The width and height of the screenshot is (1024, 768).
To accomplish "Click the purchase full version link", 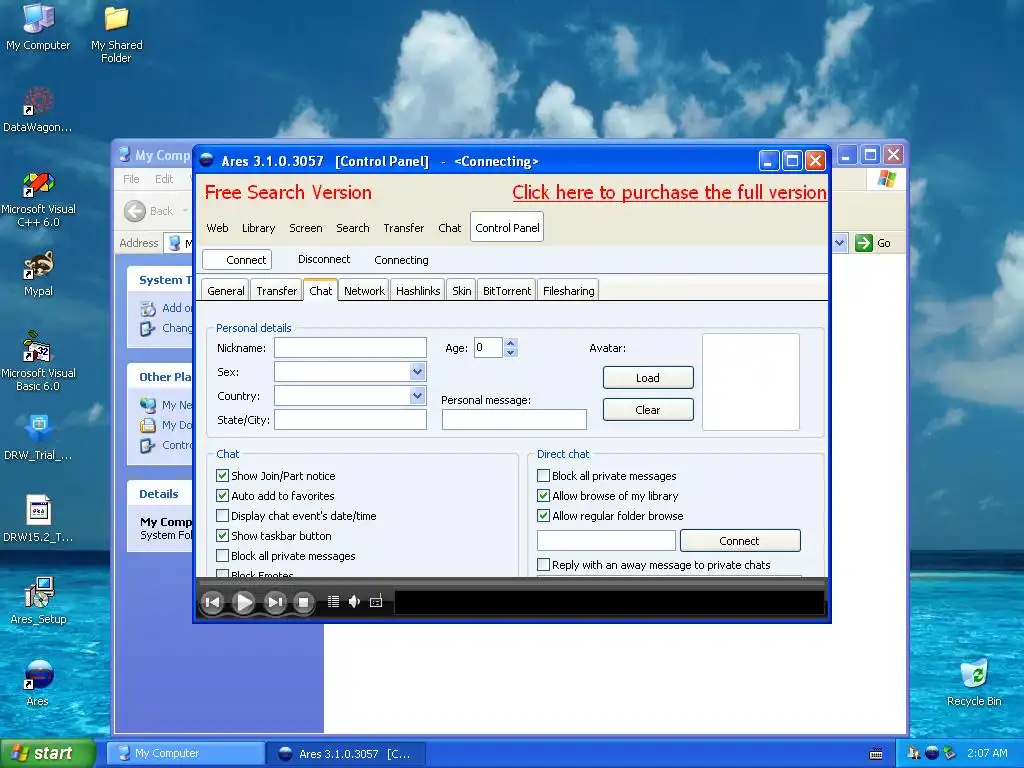I will (x=669, y=192).
